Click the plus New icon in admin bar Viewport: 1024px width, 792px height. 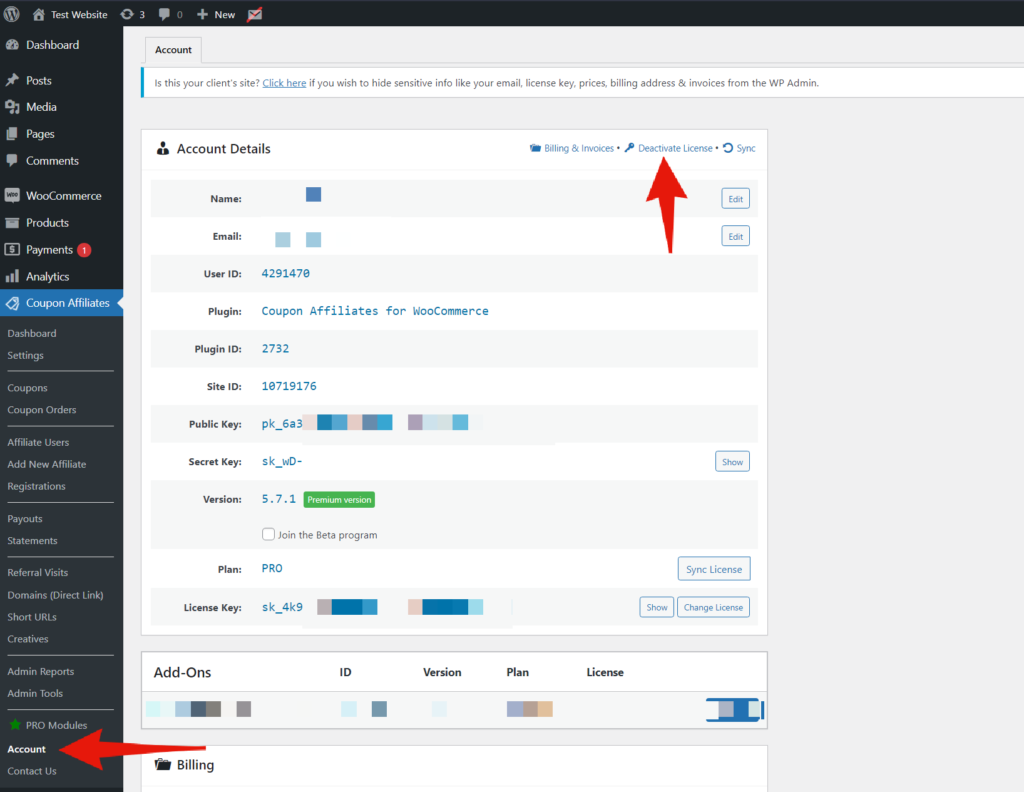(202, 14)
